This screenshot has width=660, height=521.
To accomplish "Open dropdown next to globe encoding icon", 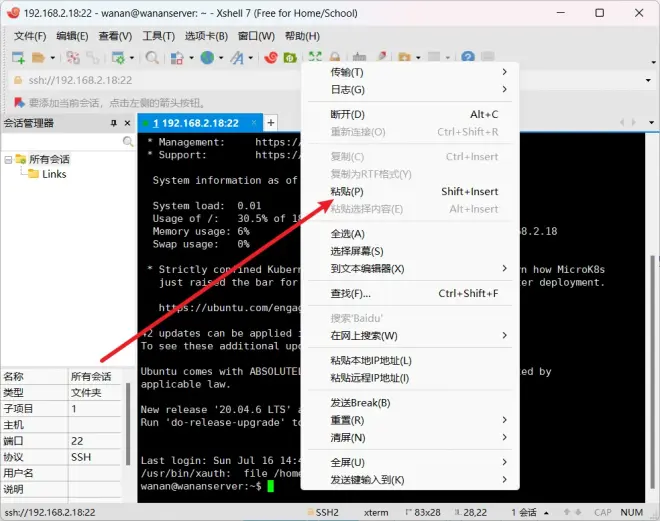I will (221, 58).
